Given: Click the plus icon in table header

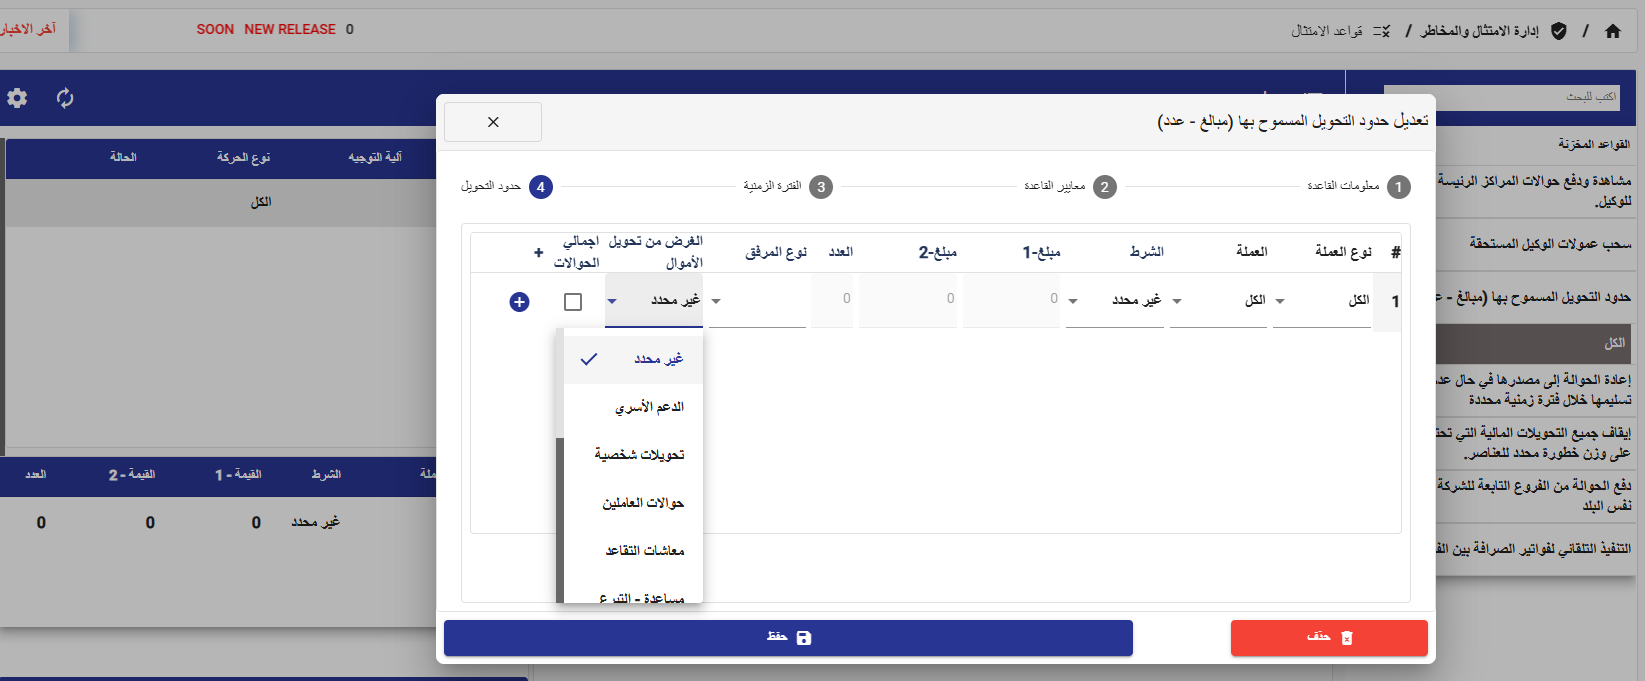Looking at the screenshot, I should click(538, 252).
